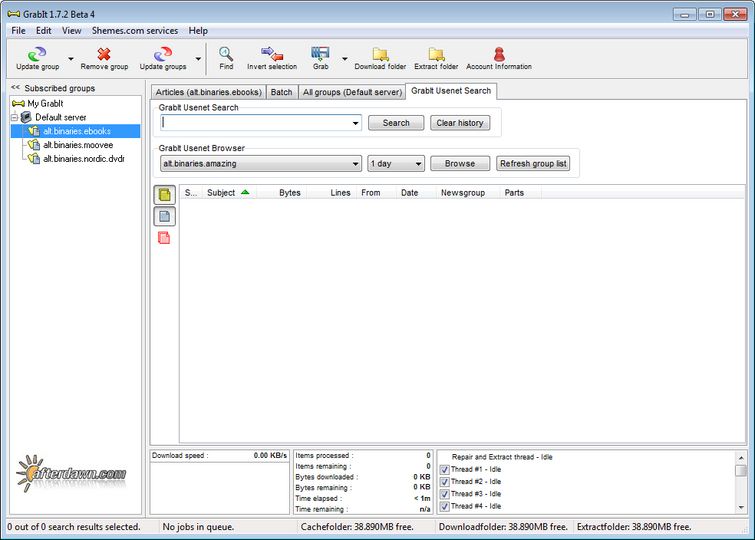Click 'Repair and Extract thread - Idle' text

coord(502,457)
